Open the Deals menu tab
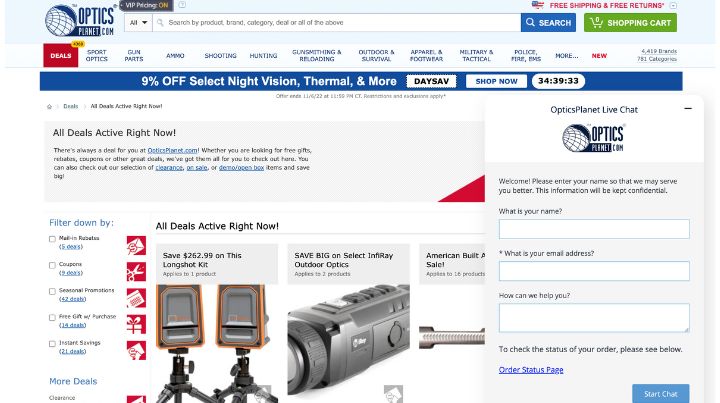The image size is (720, 403). click(61, 56)
